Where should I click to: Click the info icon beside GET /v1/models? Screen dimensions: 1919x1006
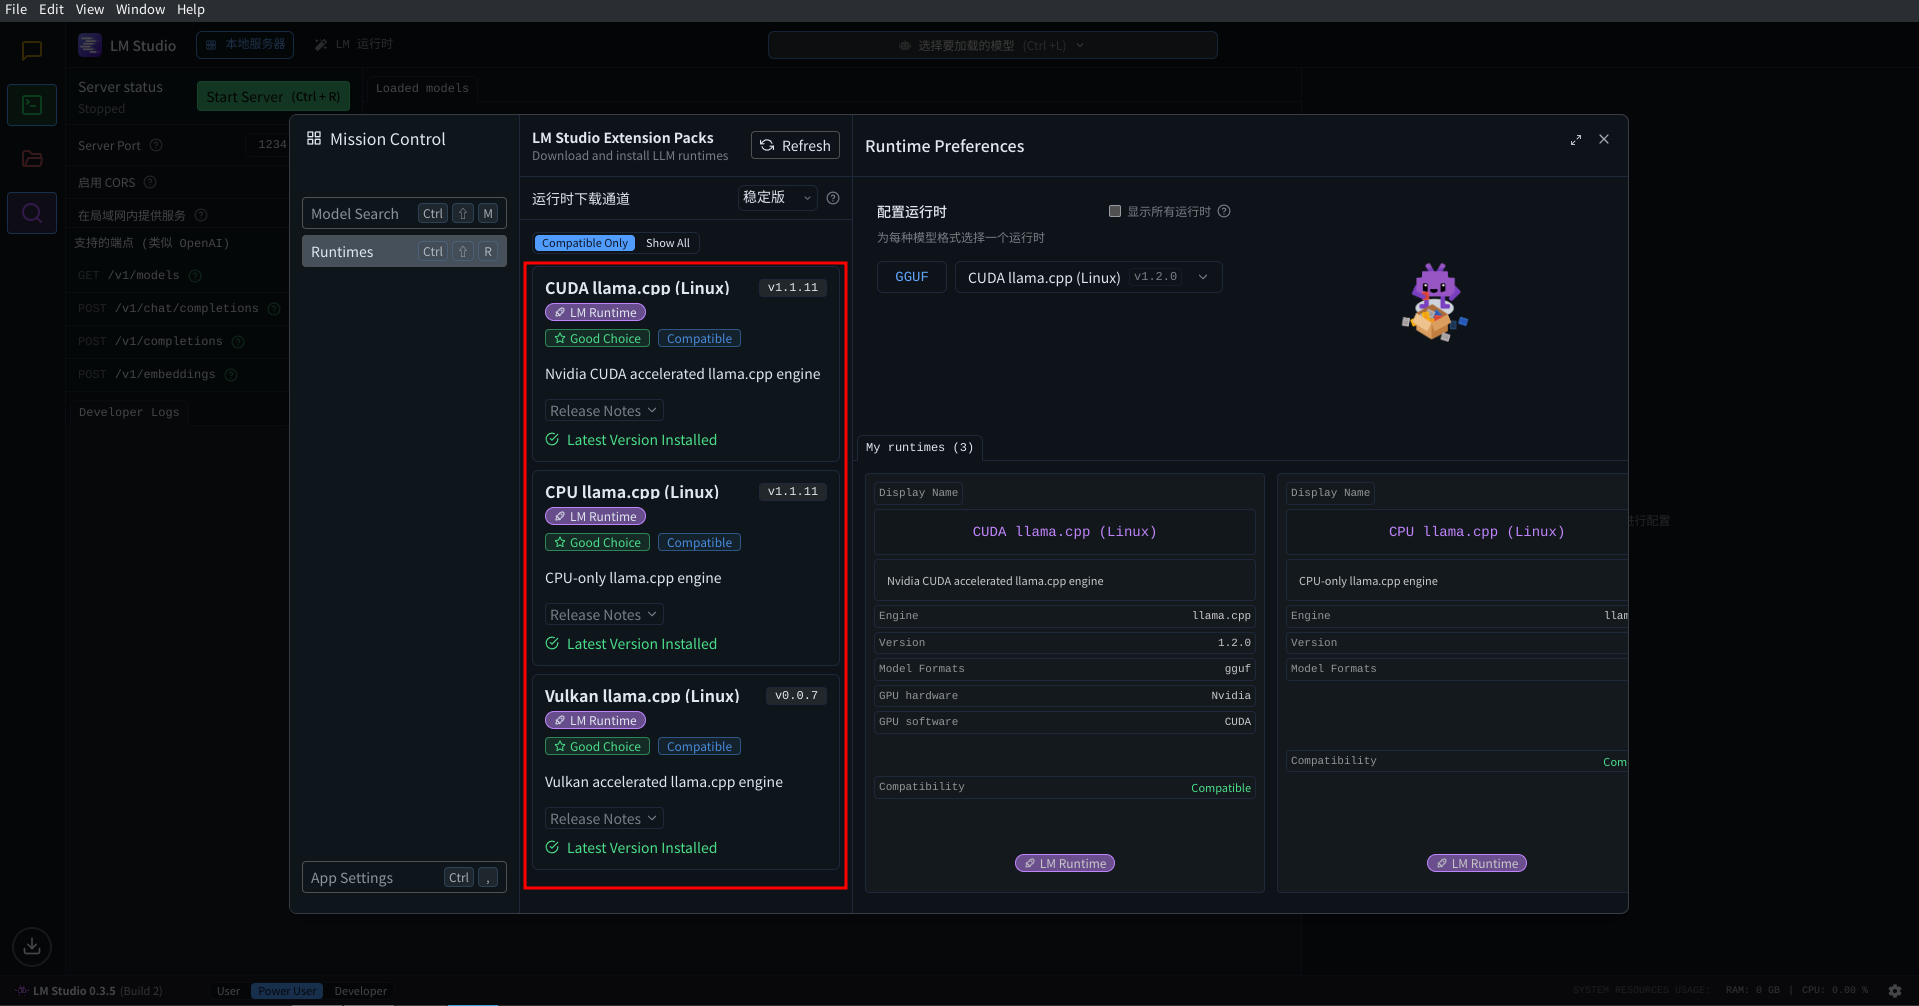[195, 275]
